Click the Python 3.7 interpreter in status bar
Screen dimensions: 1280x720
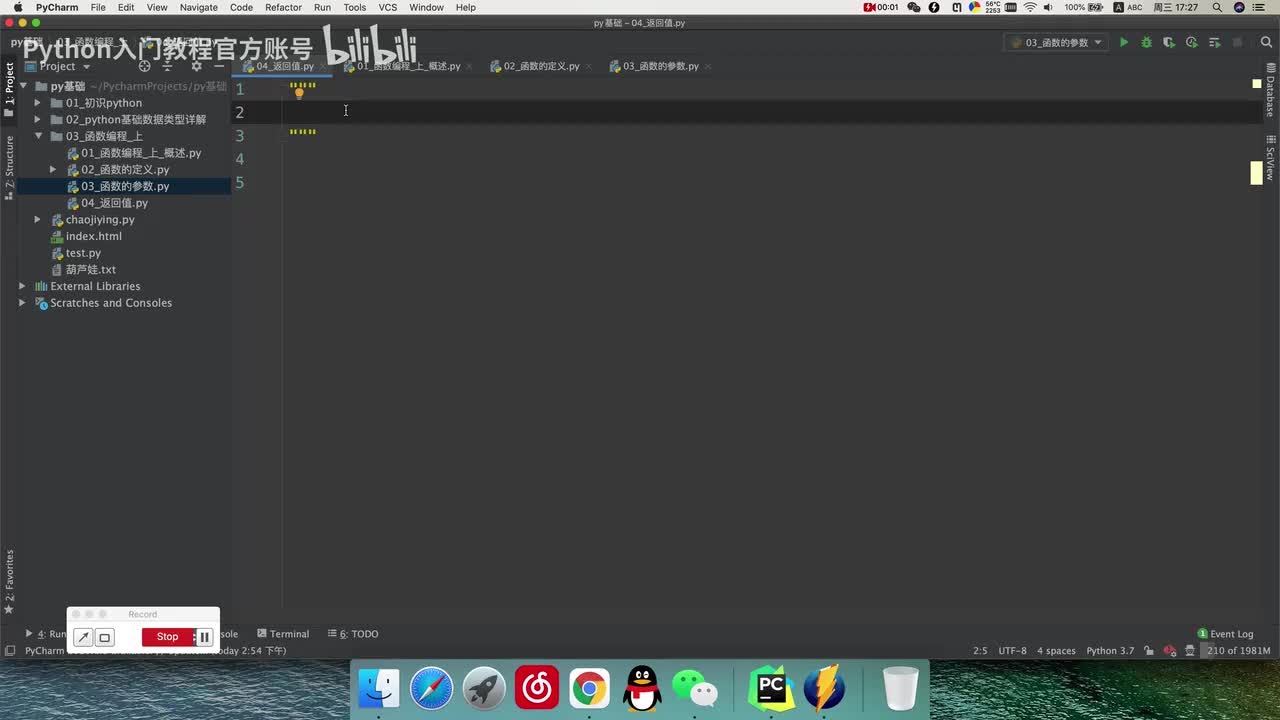[1110, 651]
